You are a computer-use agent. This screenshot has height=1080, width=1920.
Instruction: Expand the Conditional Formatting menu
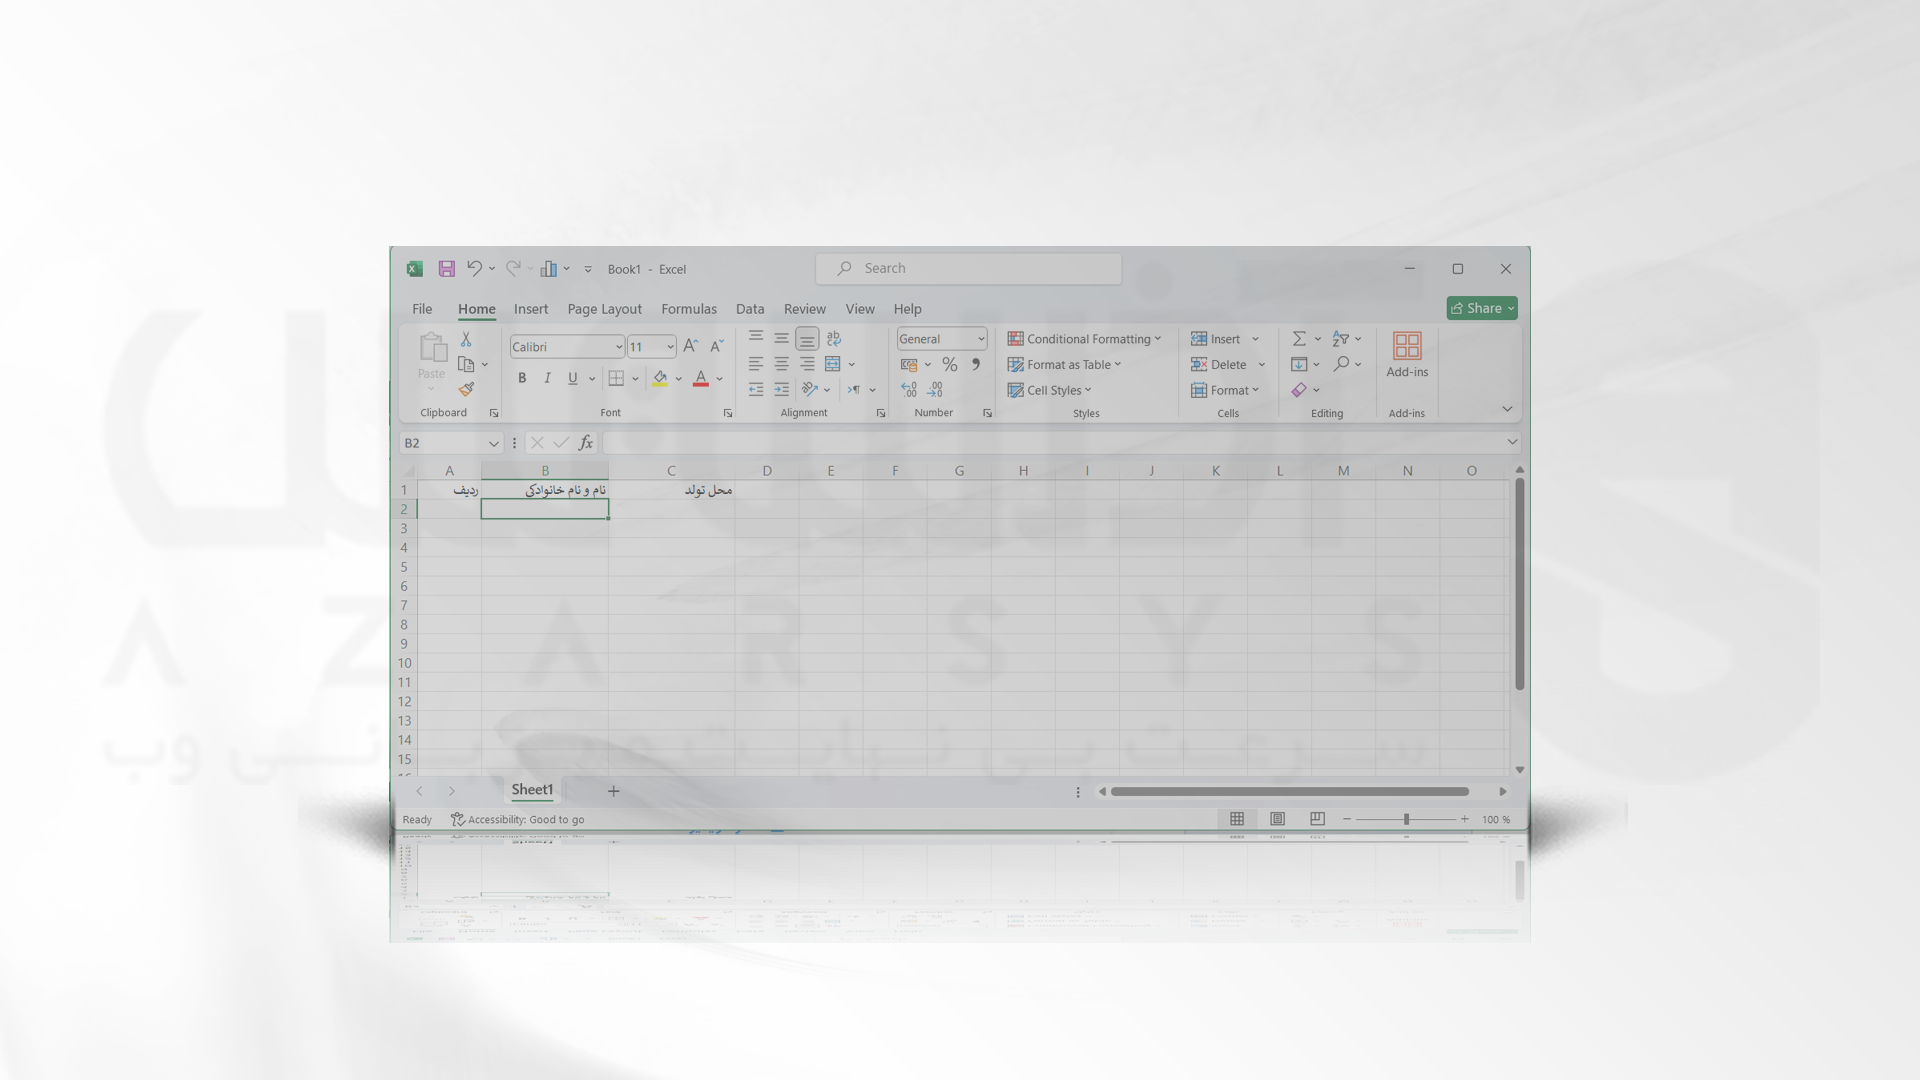[x=1085, y=339]
